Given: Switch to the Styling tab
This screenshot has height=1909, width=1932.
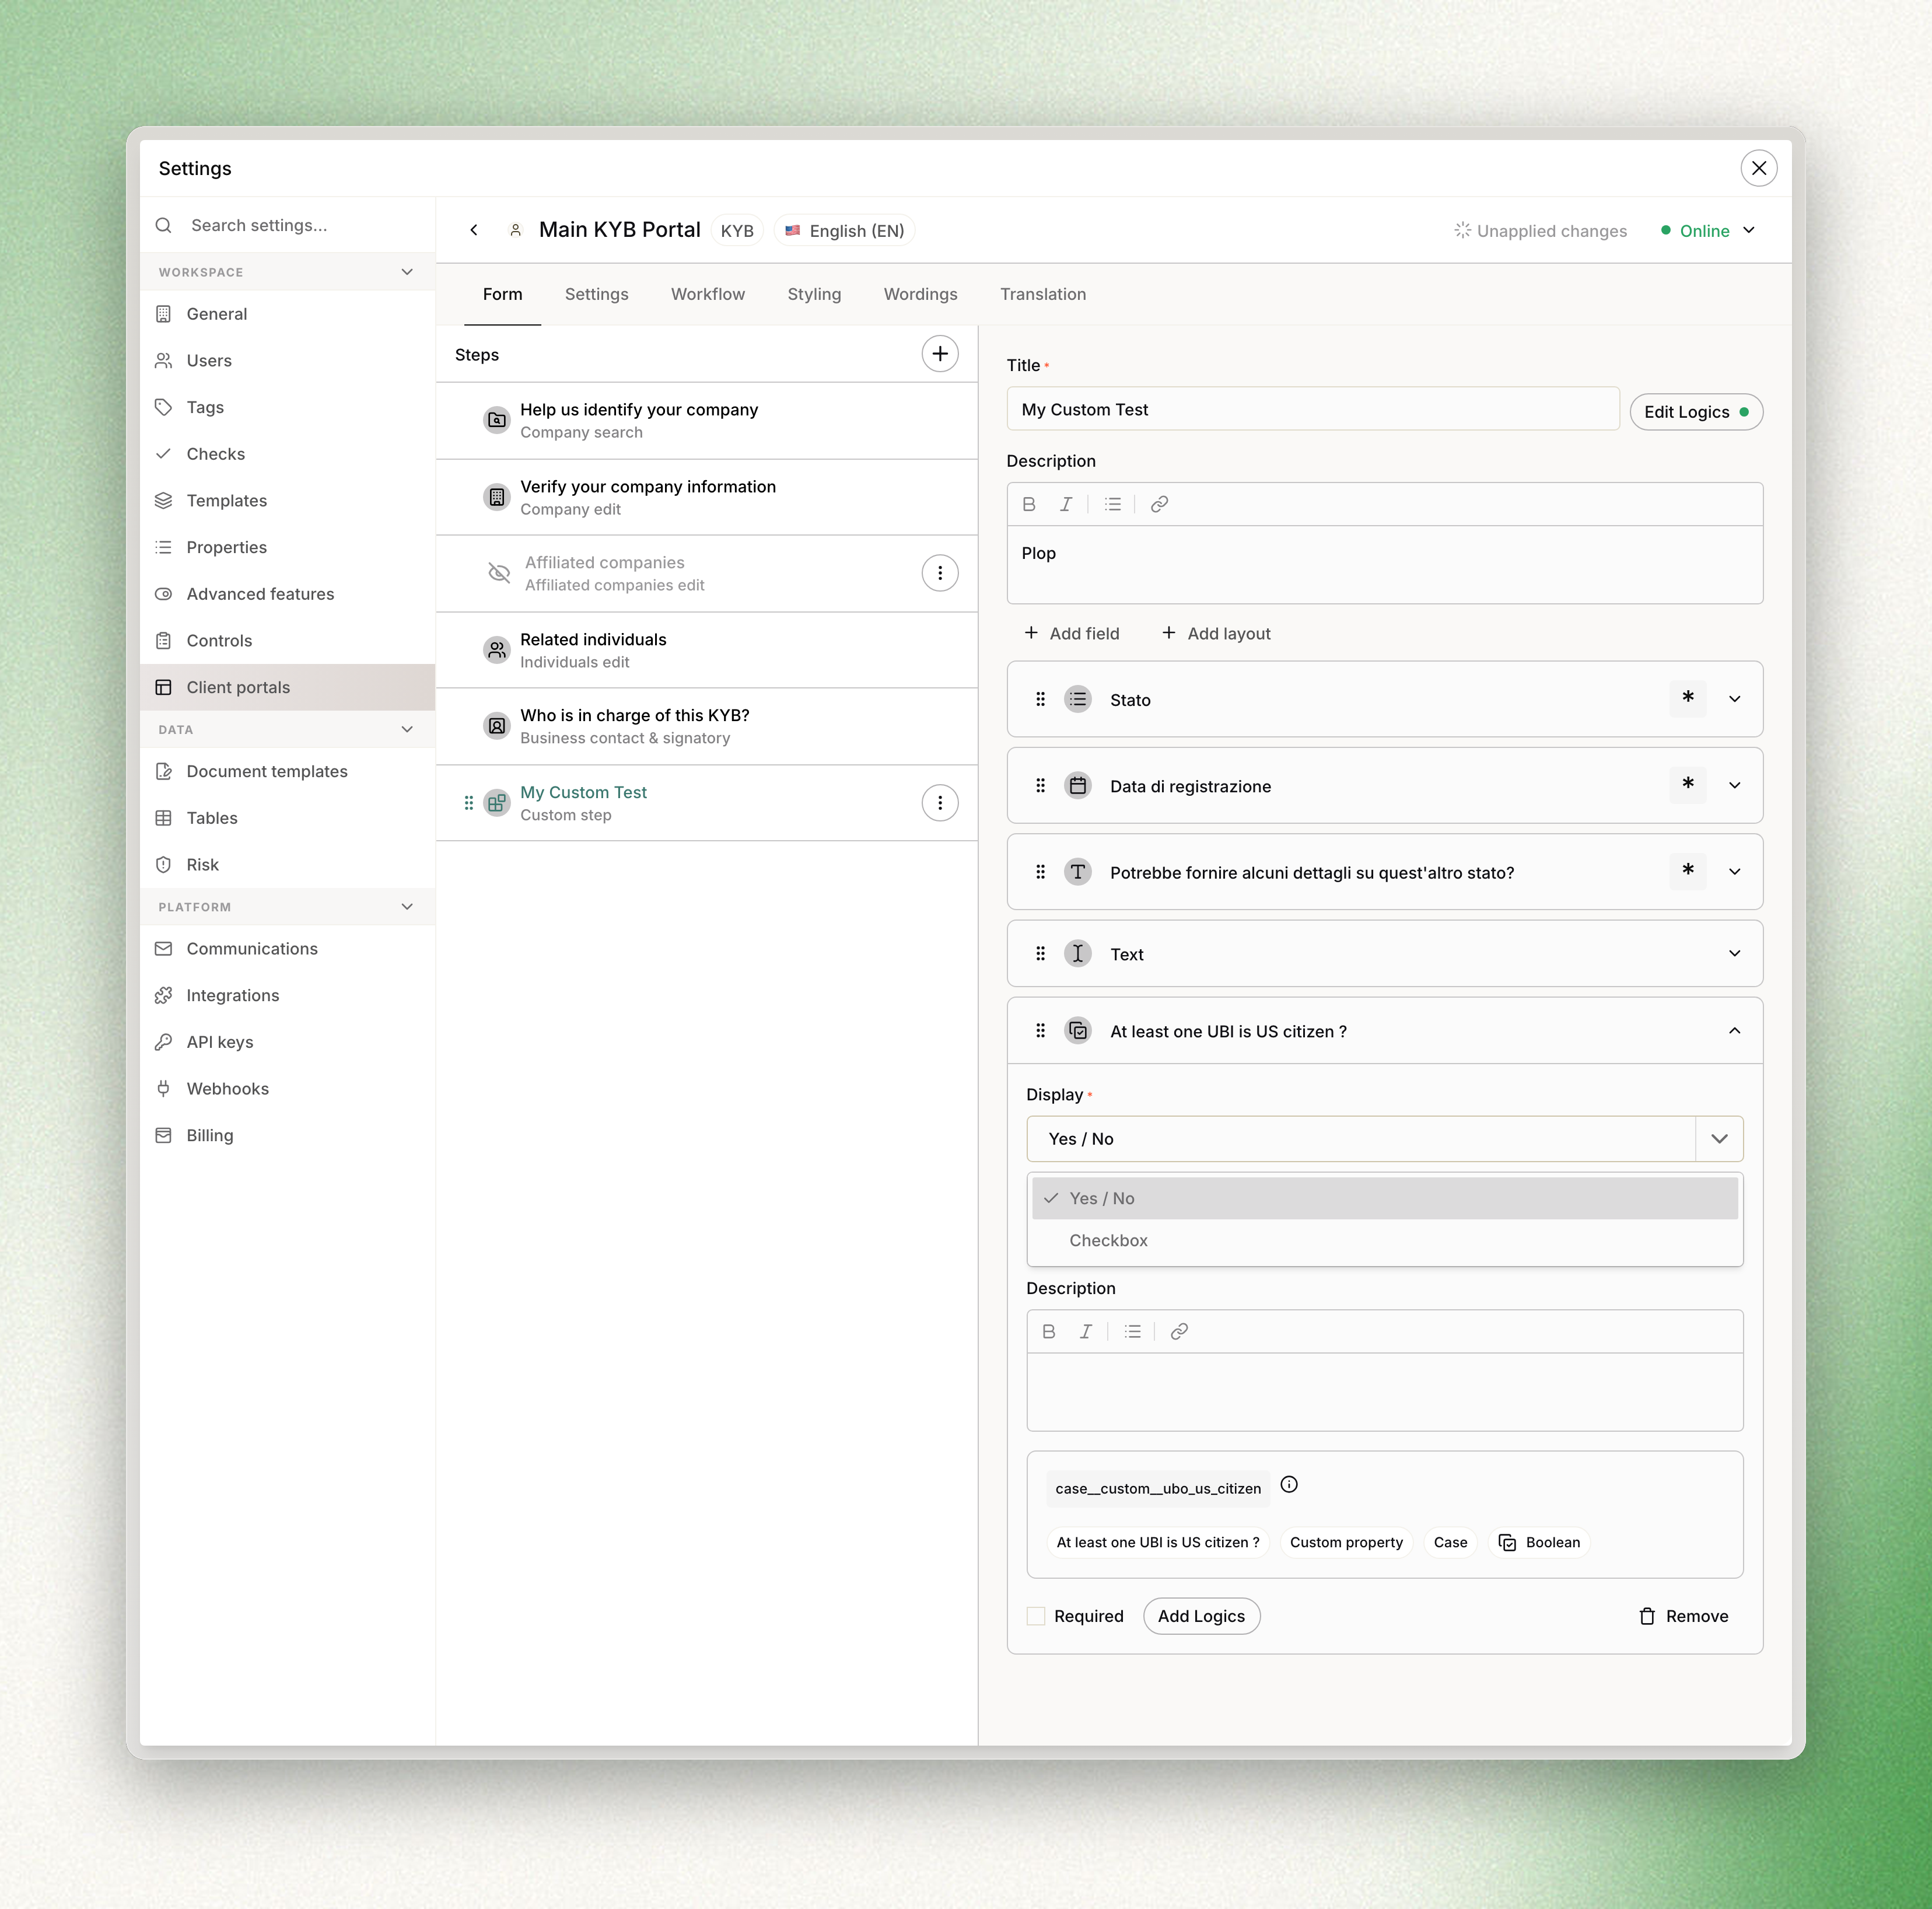Looking at the screenshot, I should pos(814,294).
